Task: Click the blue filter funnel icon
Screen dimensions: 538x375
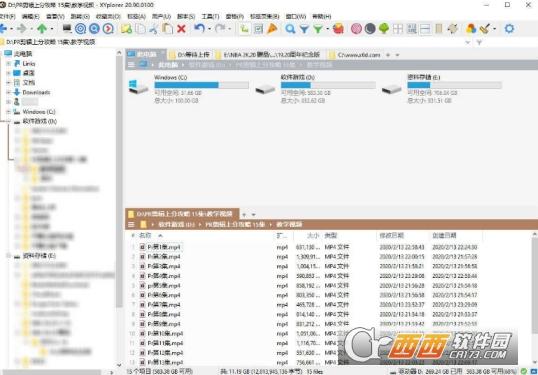Action: tap(304, 29)
